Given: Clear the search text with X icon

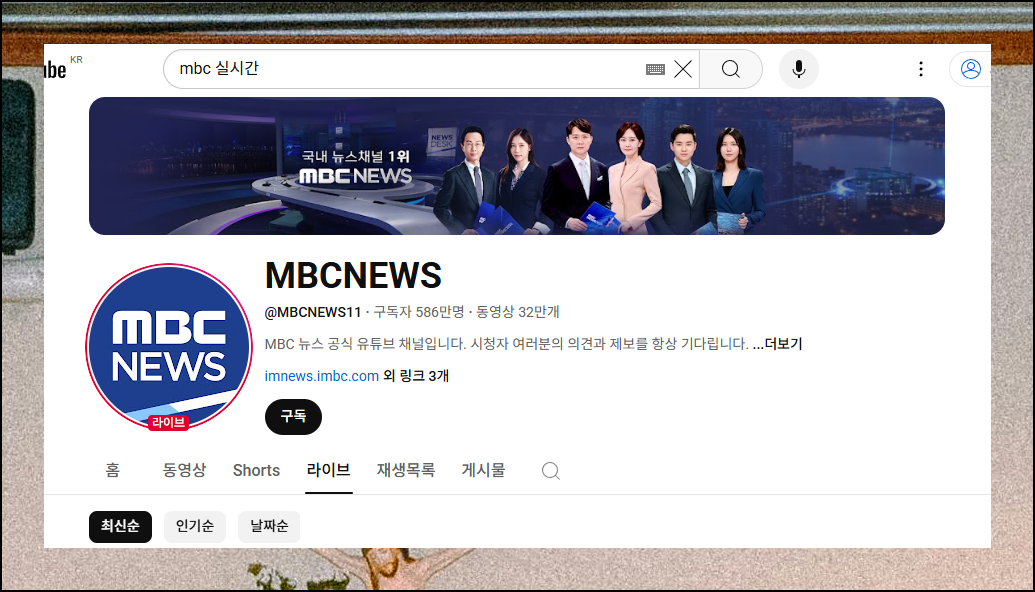Looking at the screenshot, I should (x=683, y=69).
